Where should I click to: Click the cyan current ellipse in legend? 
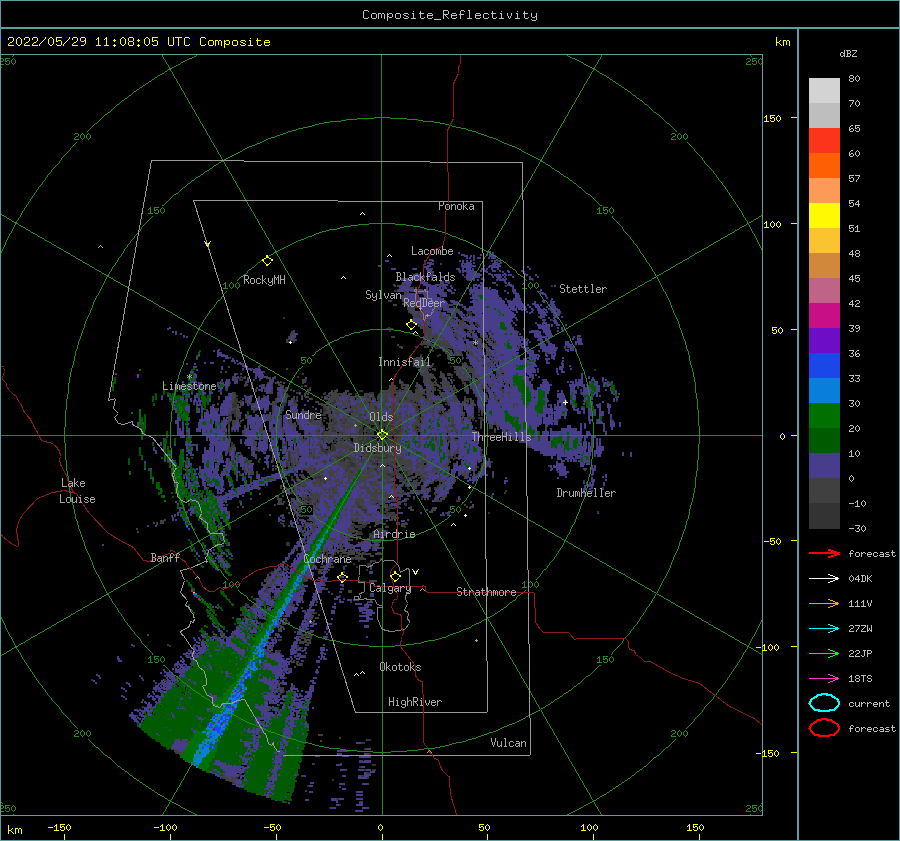tap(824, 703)
